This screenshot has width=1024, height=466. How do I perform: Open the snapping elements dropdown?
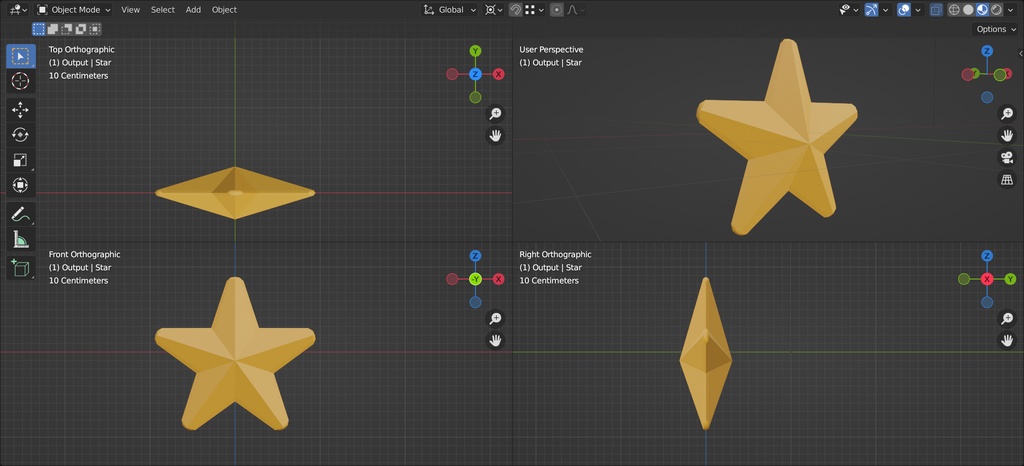coord(534,10)
